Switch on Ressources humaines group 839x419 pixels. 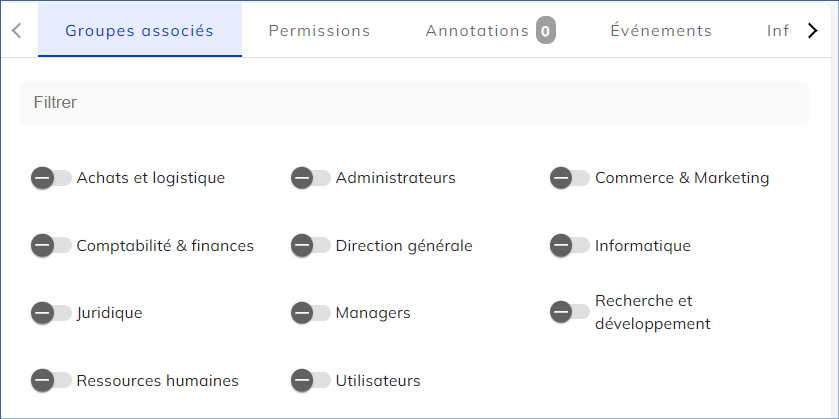51,380
